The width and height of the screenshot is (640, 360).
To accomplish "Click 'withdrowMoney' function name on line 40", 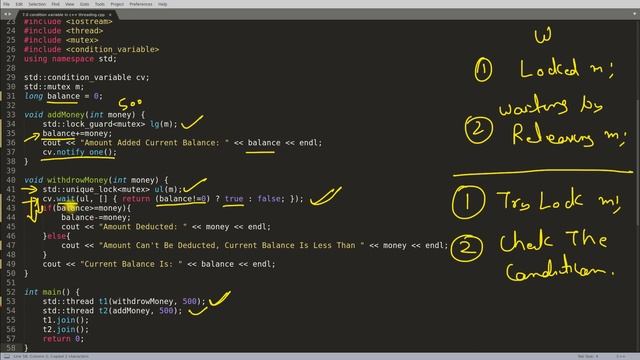I will [78, 180].
